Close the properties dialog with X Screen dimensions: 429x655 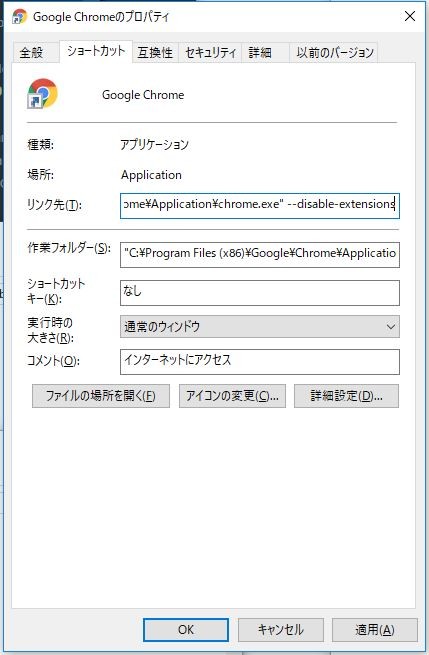coord(410,16)
